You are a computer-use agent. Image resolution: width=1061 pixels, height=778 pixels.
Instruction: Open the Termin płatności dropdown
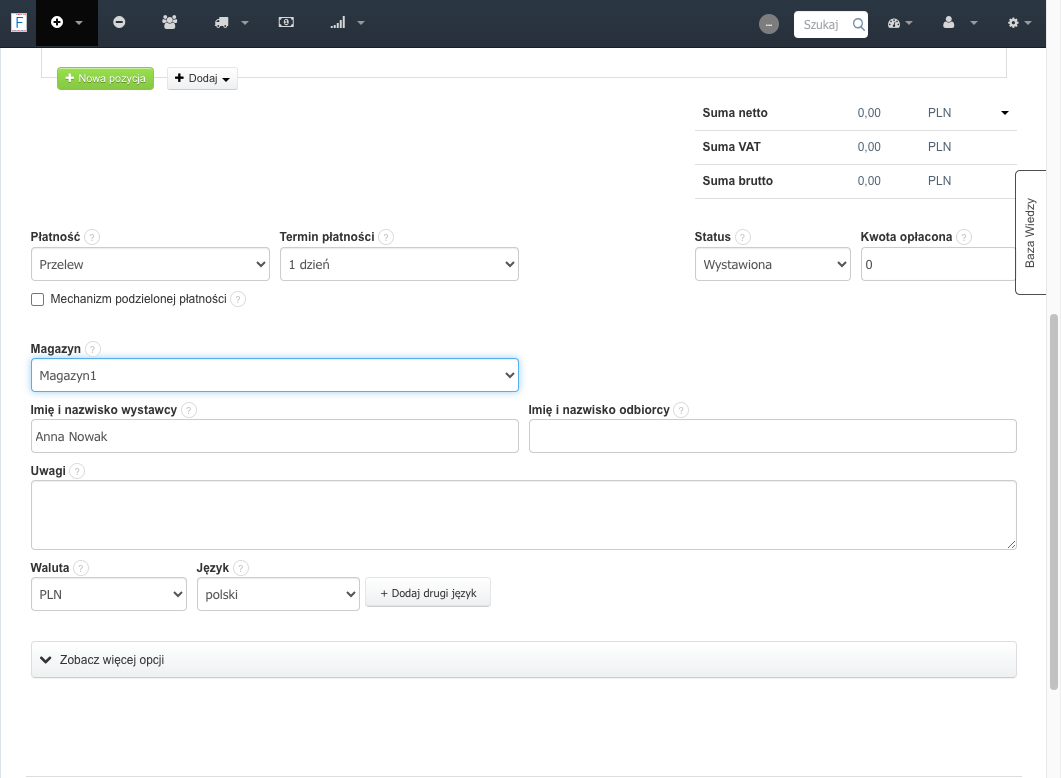click(399, 265)
